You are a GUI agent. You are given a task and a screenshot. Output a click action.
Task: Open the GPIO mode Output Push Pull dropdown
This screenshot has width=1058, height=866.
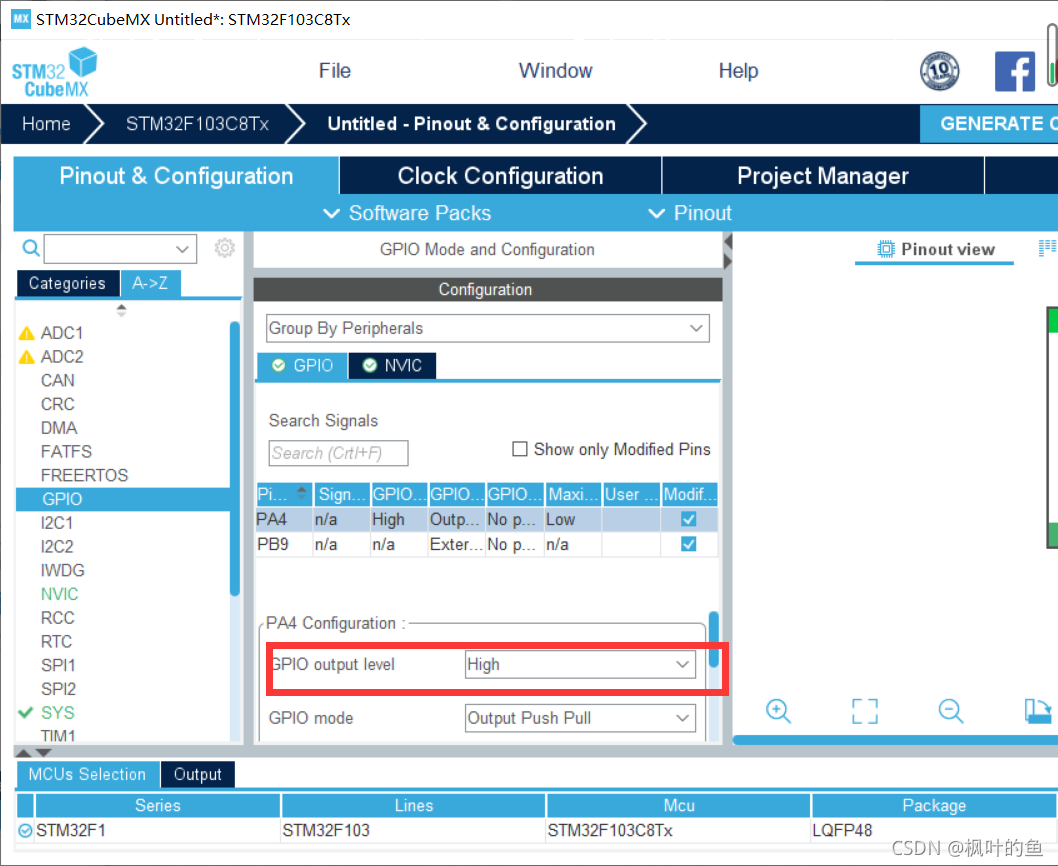(x=580, y=718)
